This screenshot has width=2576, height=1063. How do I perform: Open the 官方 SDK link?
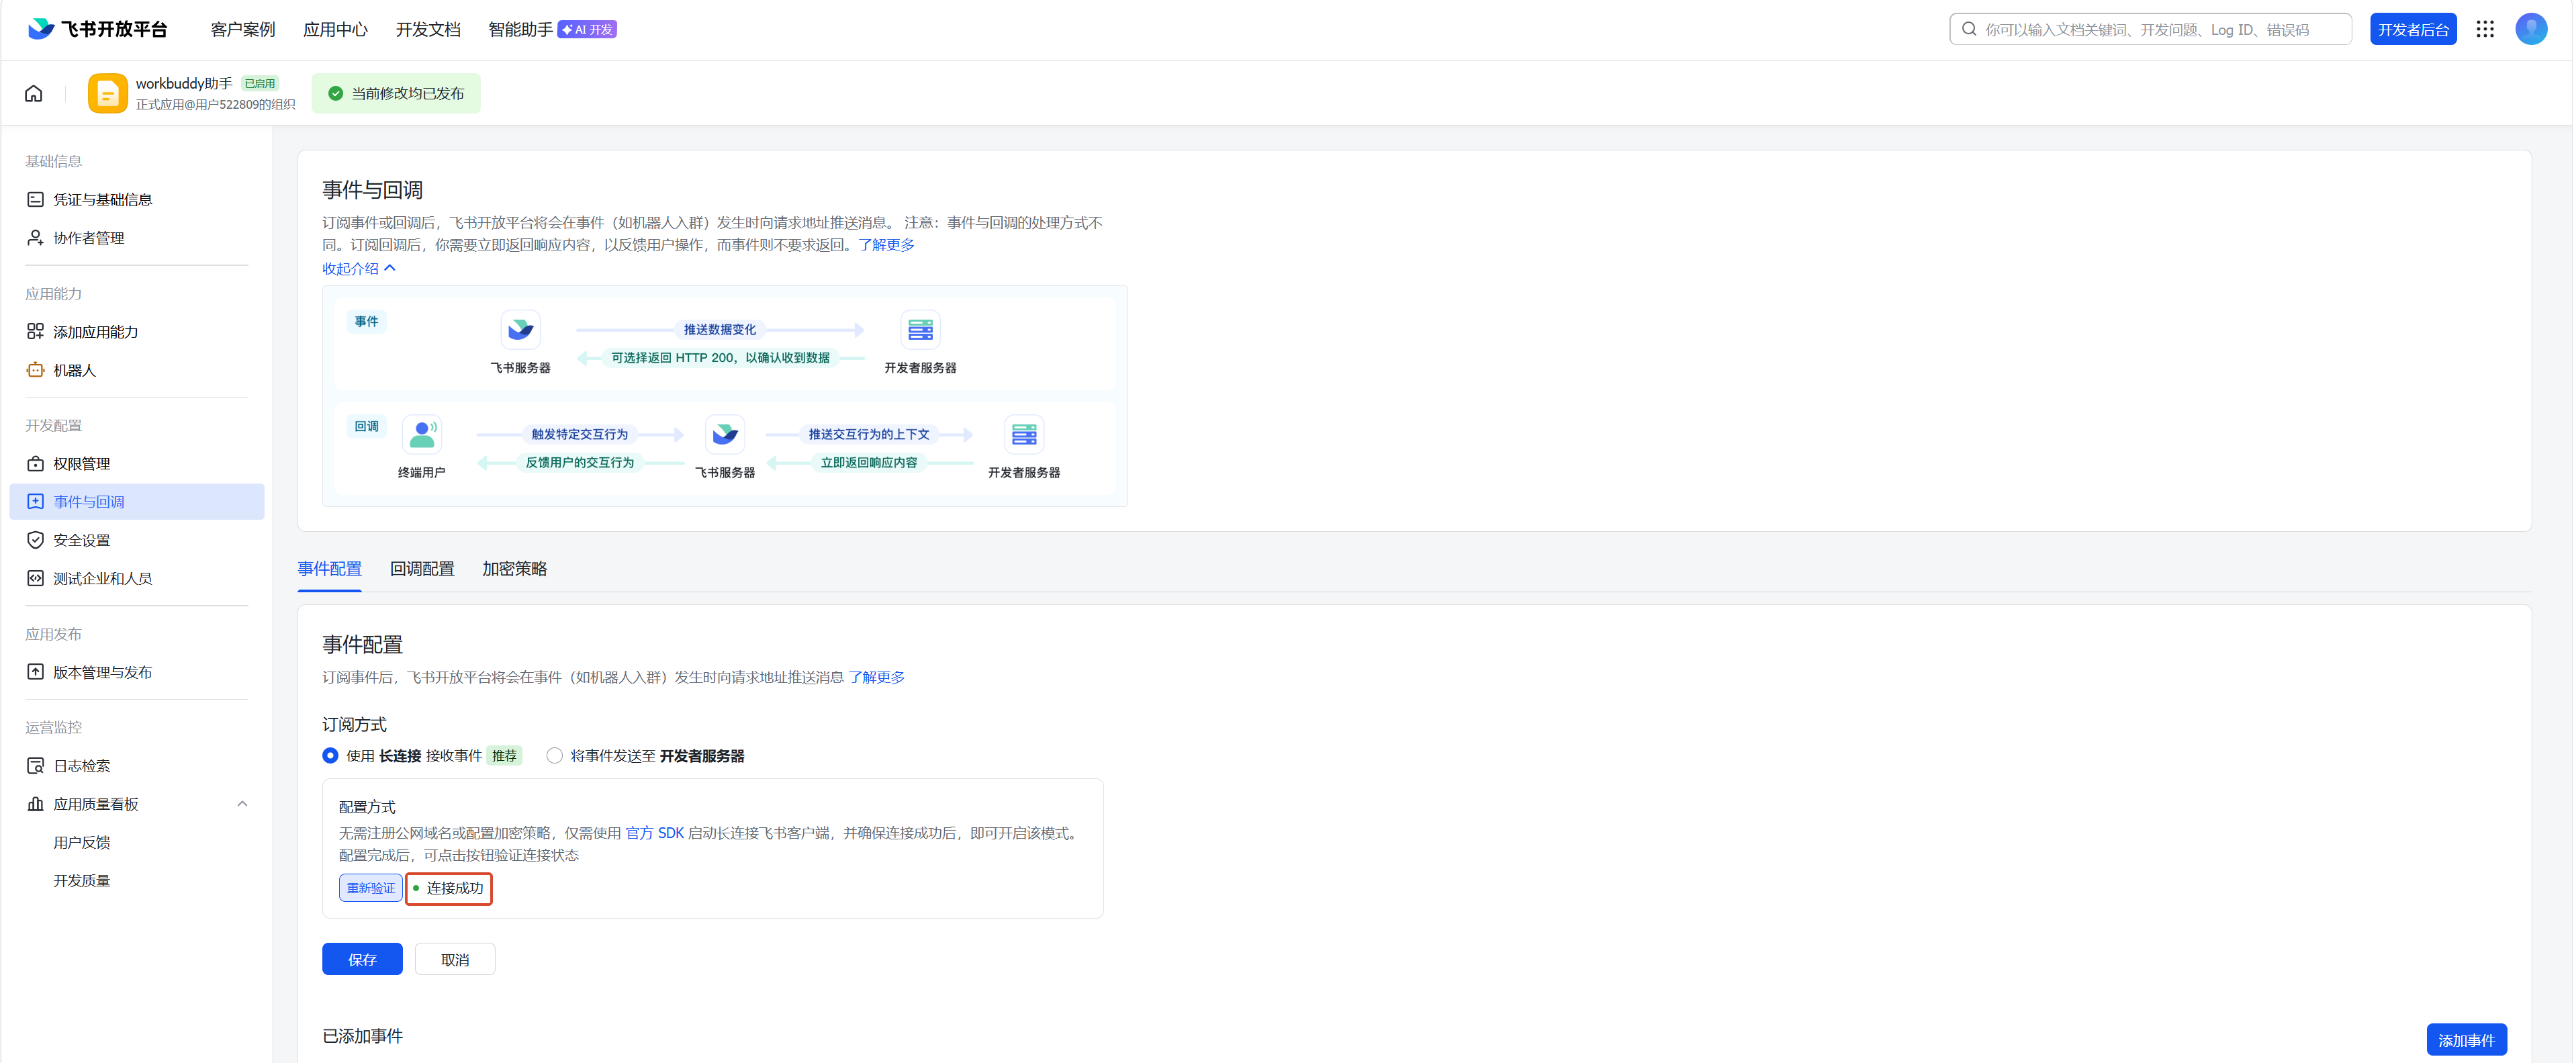(654, 833)
